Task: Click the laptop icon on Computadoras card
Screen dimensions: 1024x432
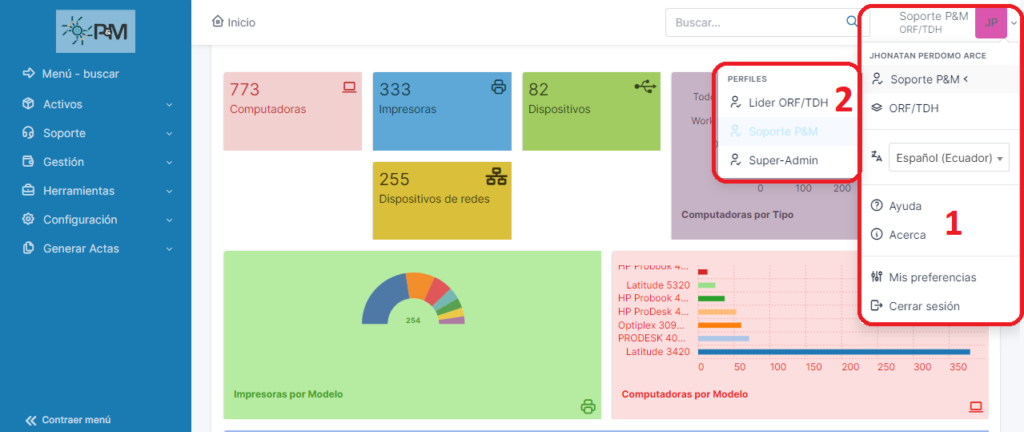Action: (349, 88)
